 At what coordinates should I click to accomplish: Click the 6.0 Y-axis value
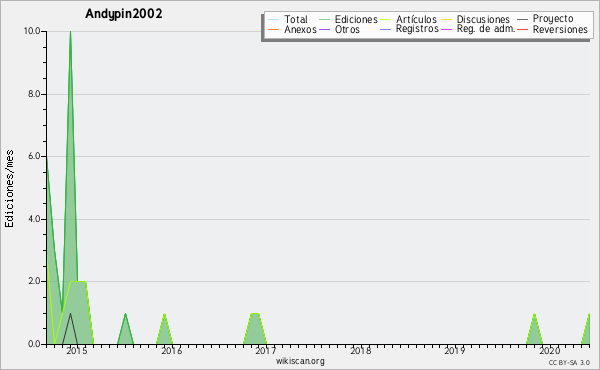pos(34,156)
